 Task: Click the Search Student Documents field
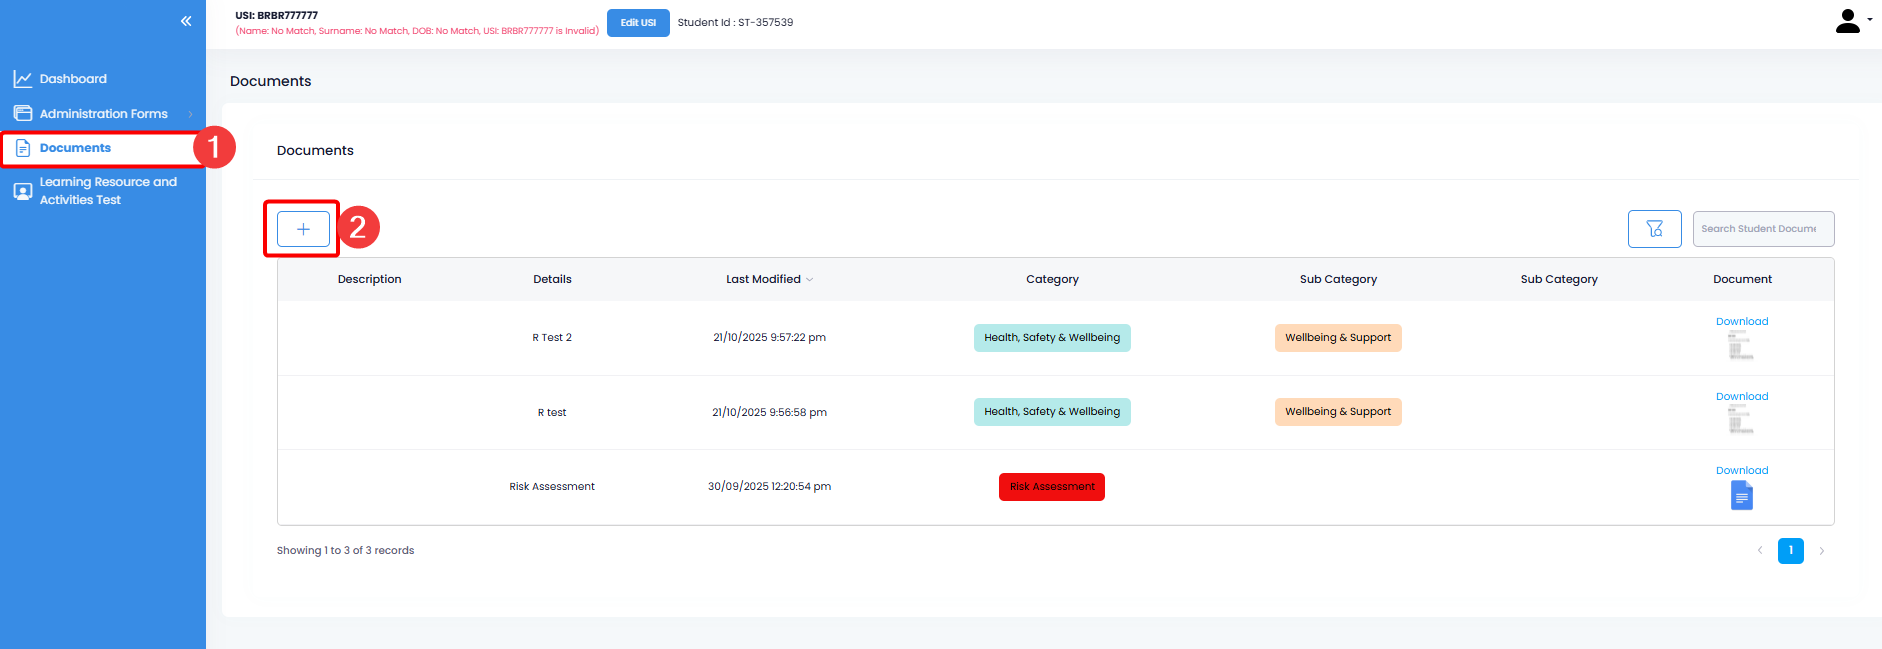click(x=1762, y=229)
